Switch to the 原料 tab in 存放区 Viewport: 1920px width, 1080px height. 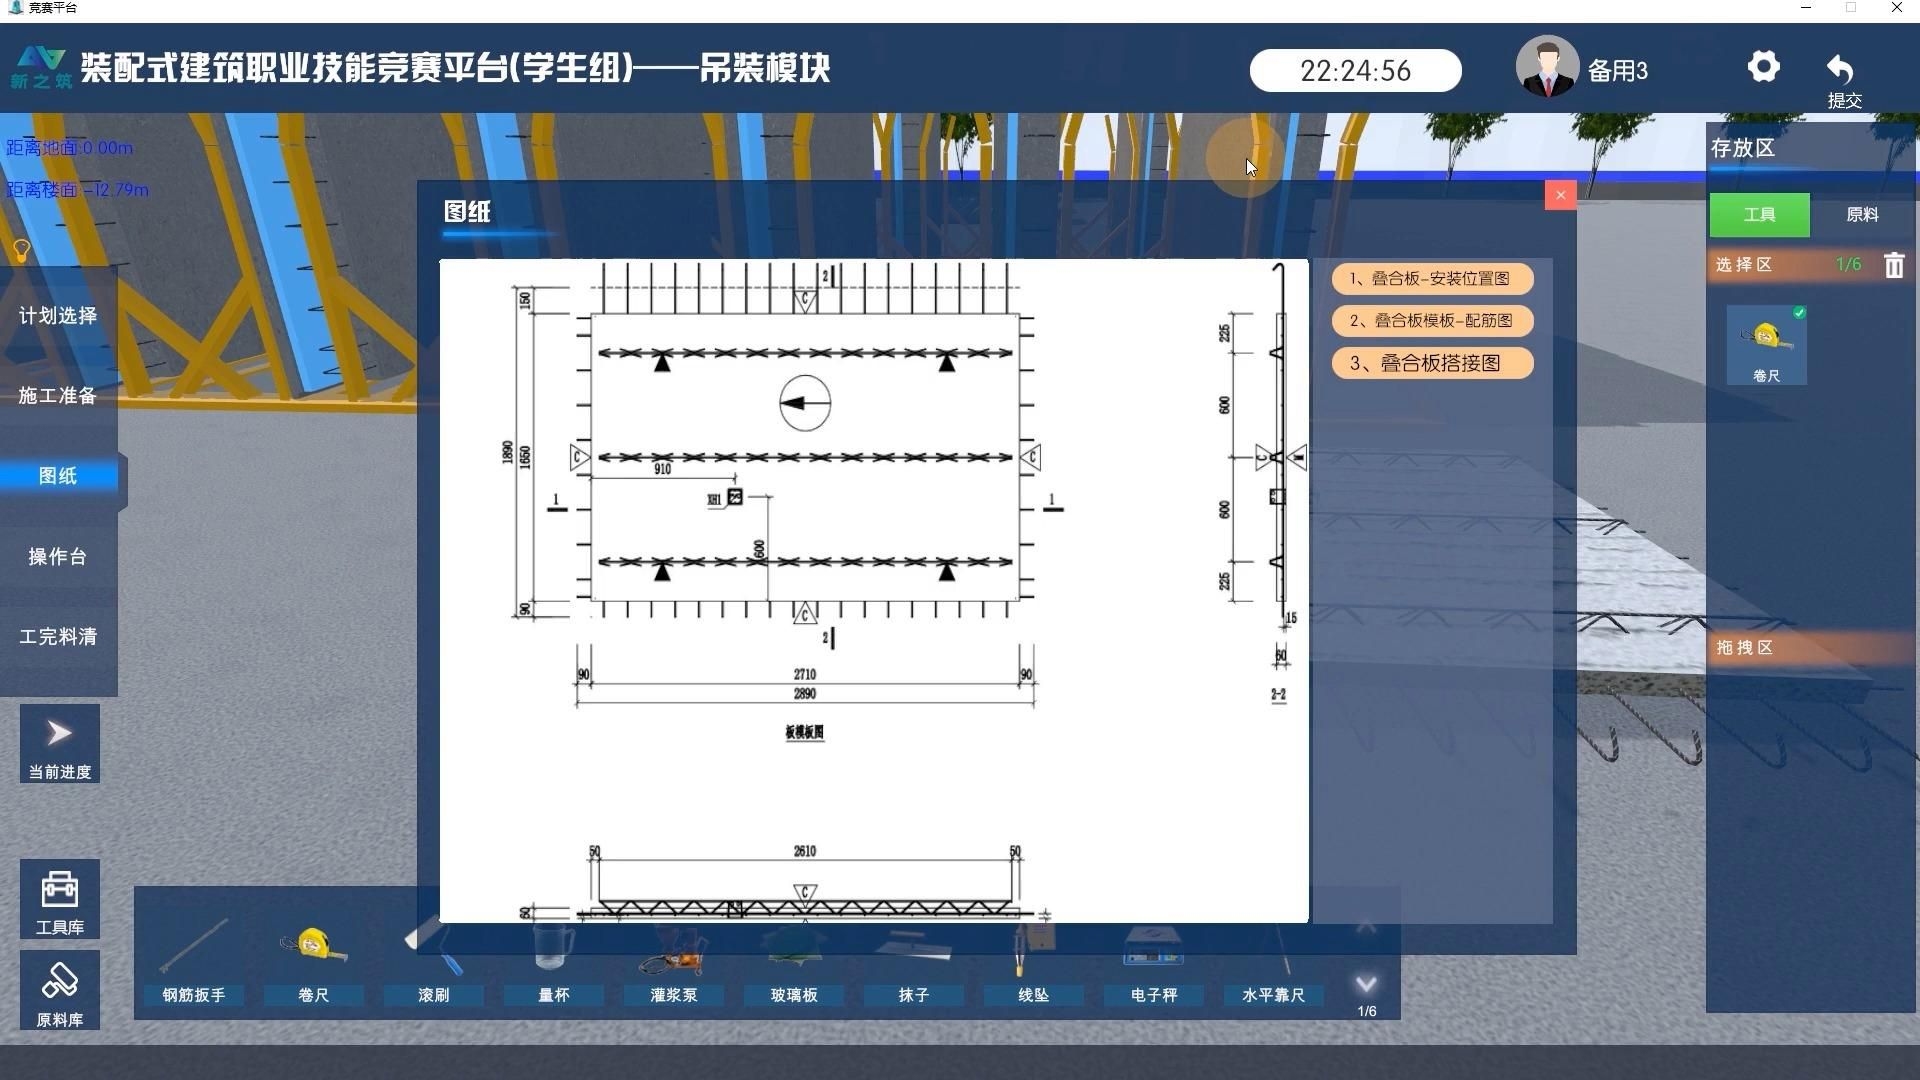[x=1861, y=215]
